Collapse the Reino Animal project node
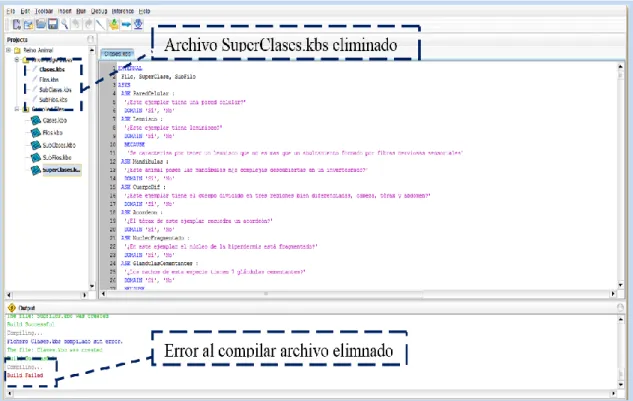The height and width of the screenshot is (401, 633). pyautogui.click(x=8, y=50)
